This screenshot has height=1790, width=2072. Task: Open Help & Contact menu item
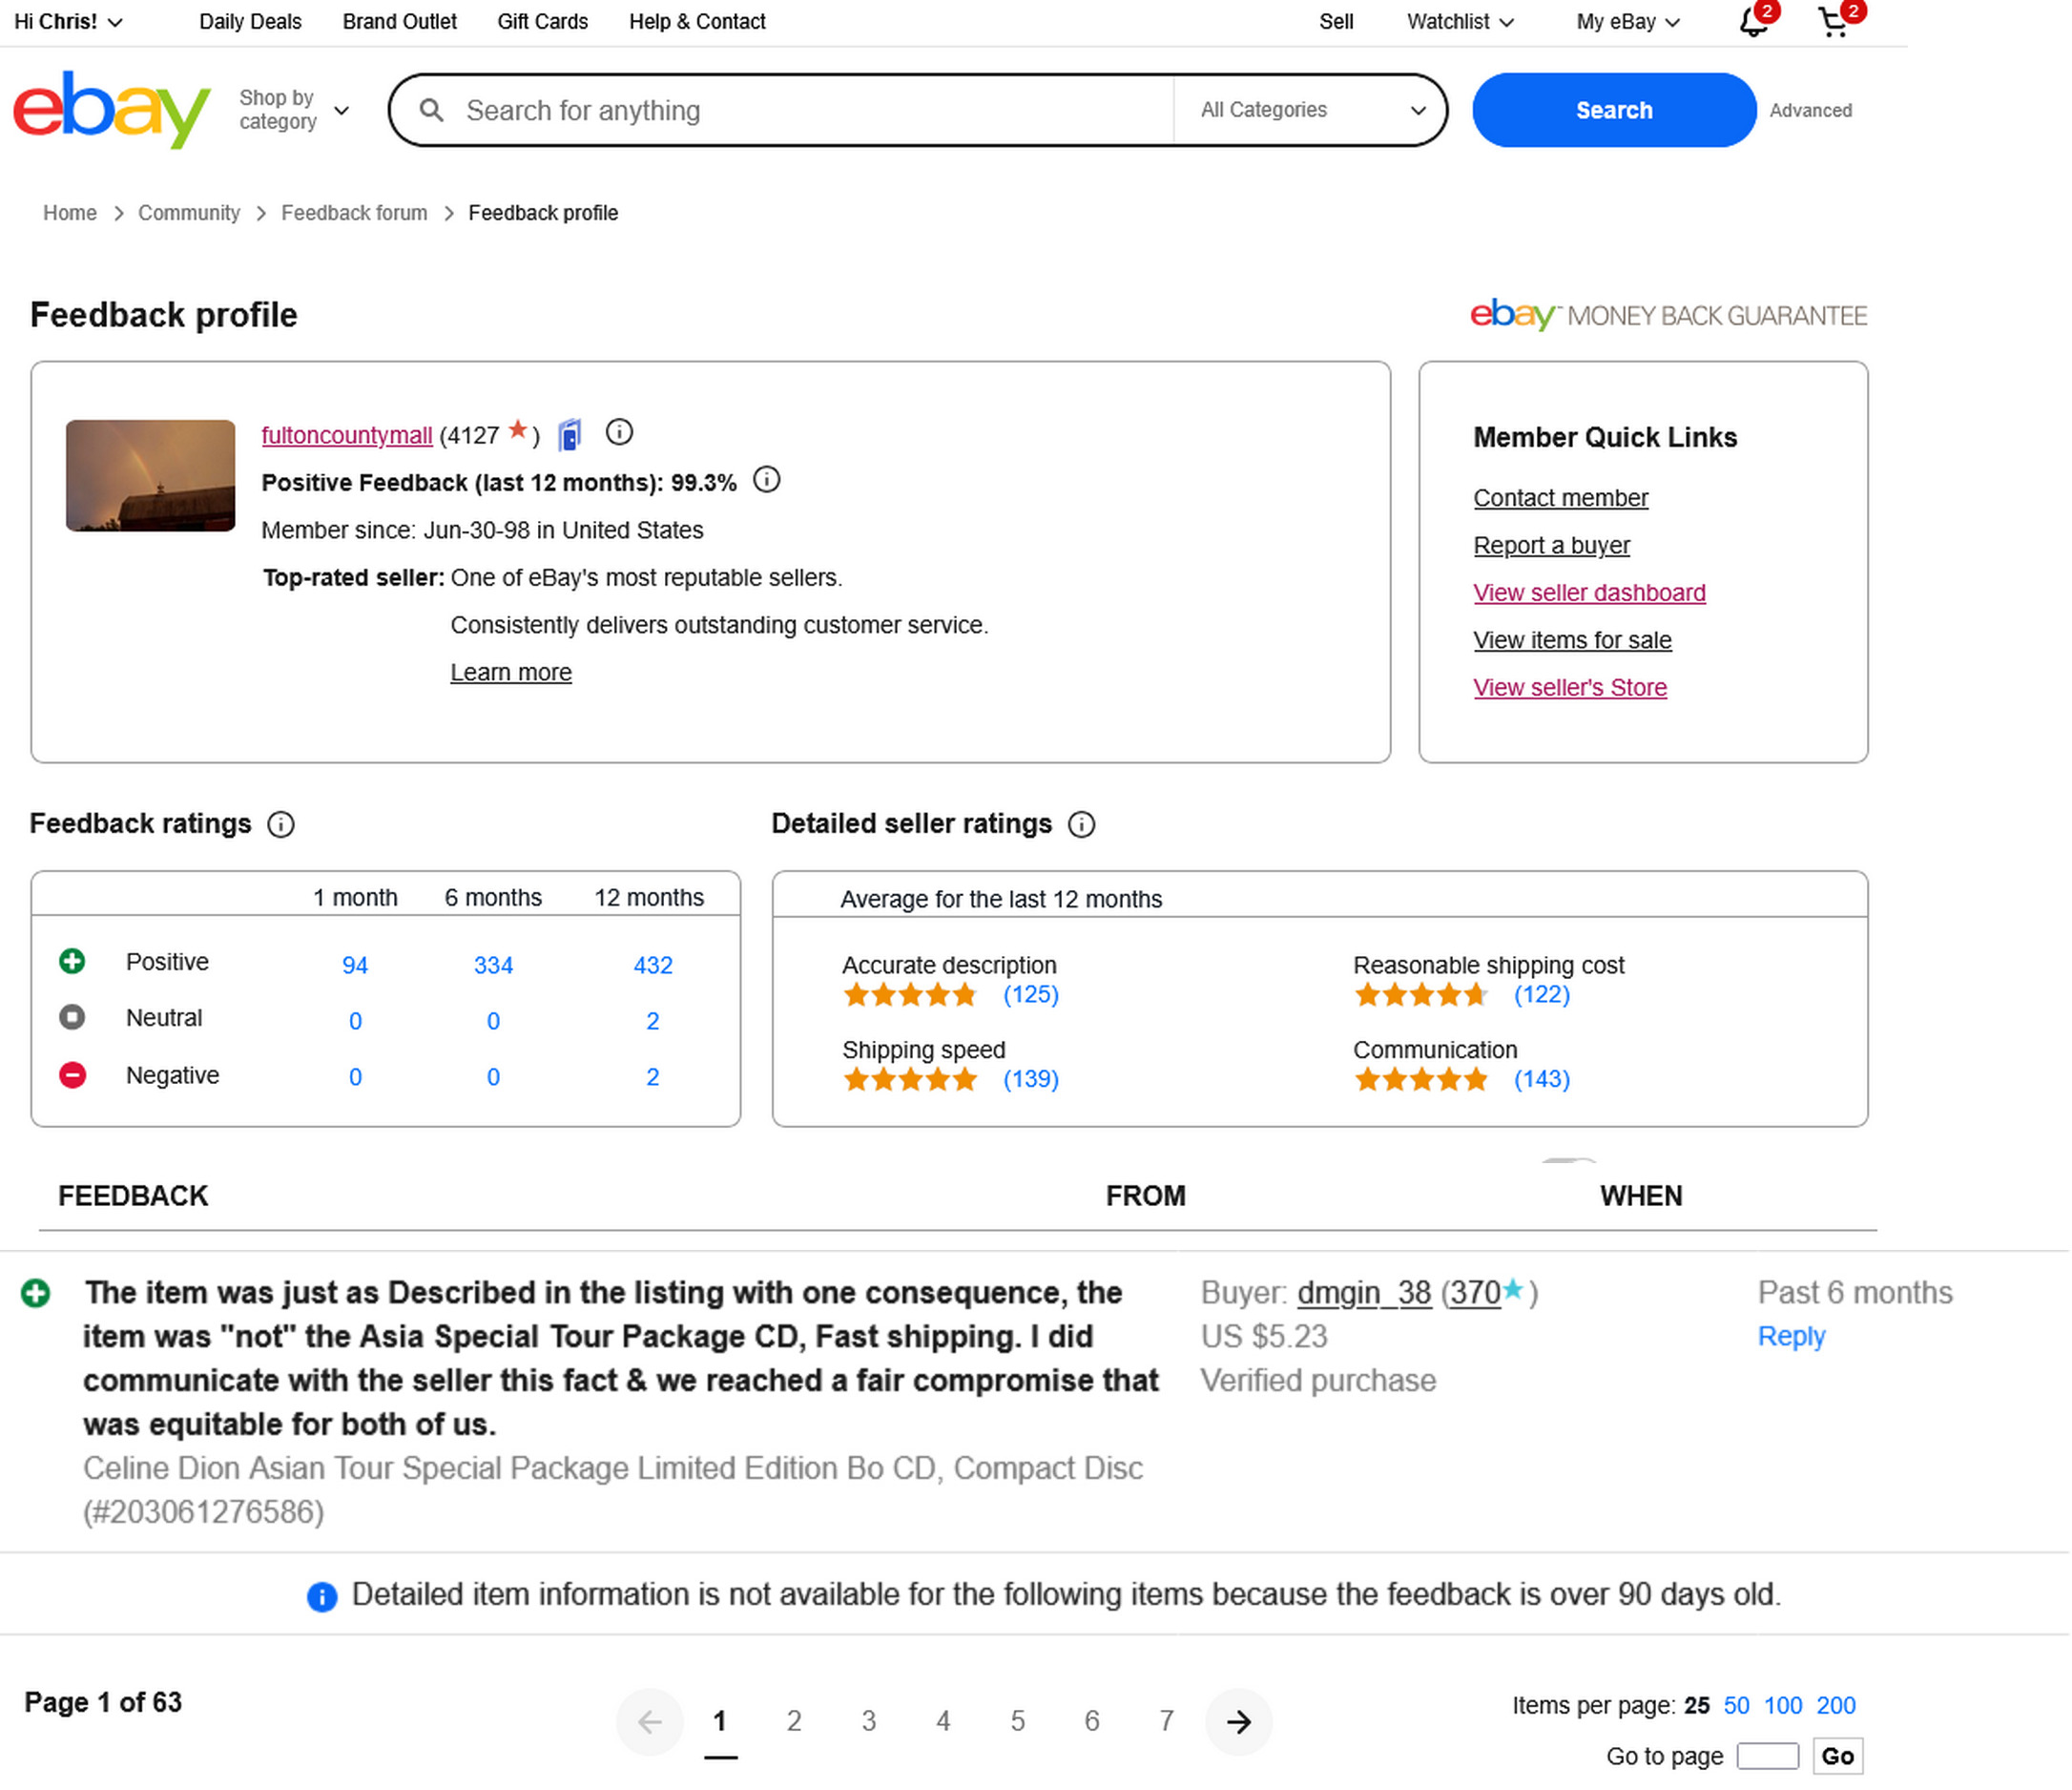[x=698, y=22]
